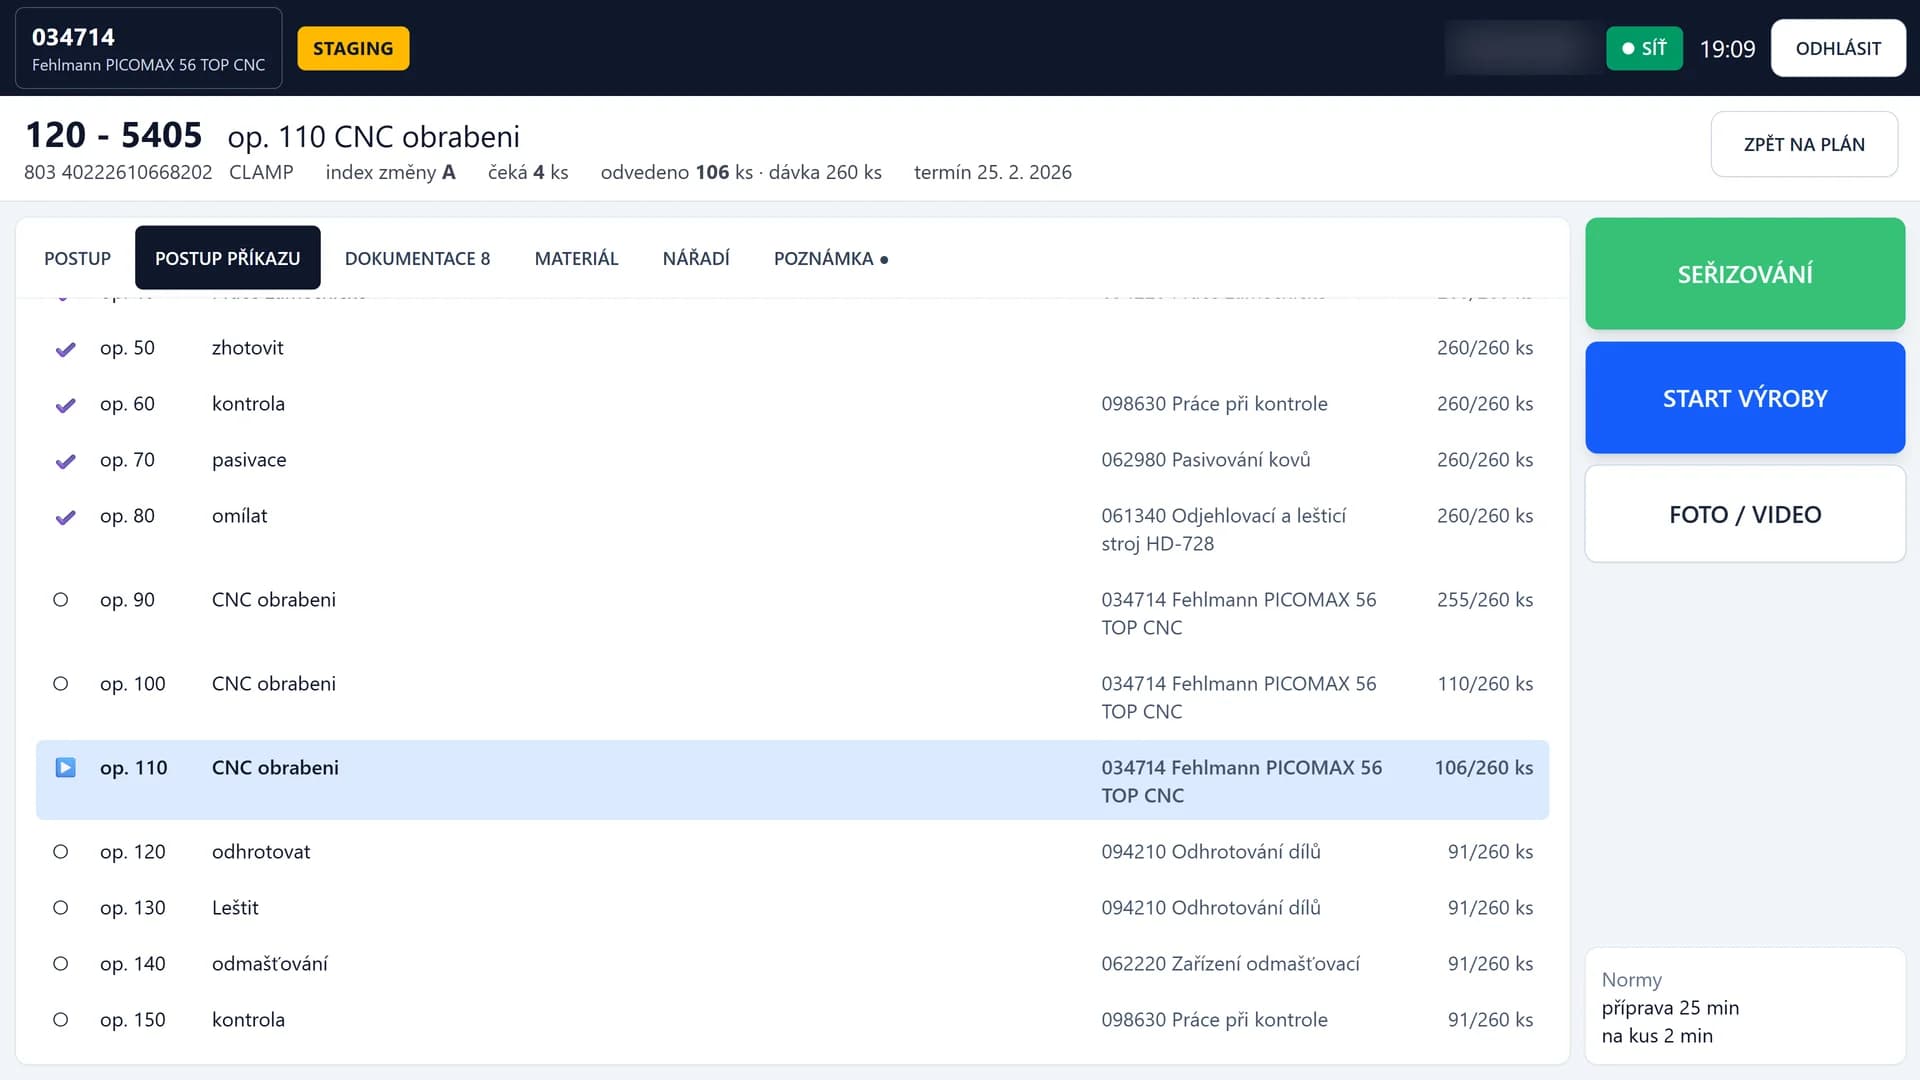
Task: Go back with ZPĚT NA PLÁN
Action: [1804, 144]
